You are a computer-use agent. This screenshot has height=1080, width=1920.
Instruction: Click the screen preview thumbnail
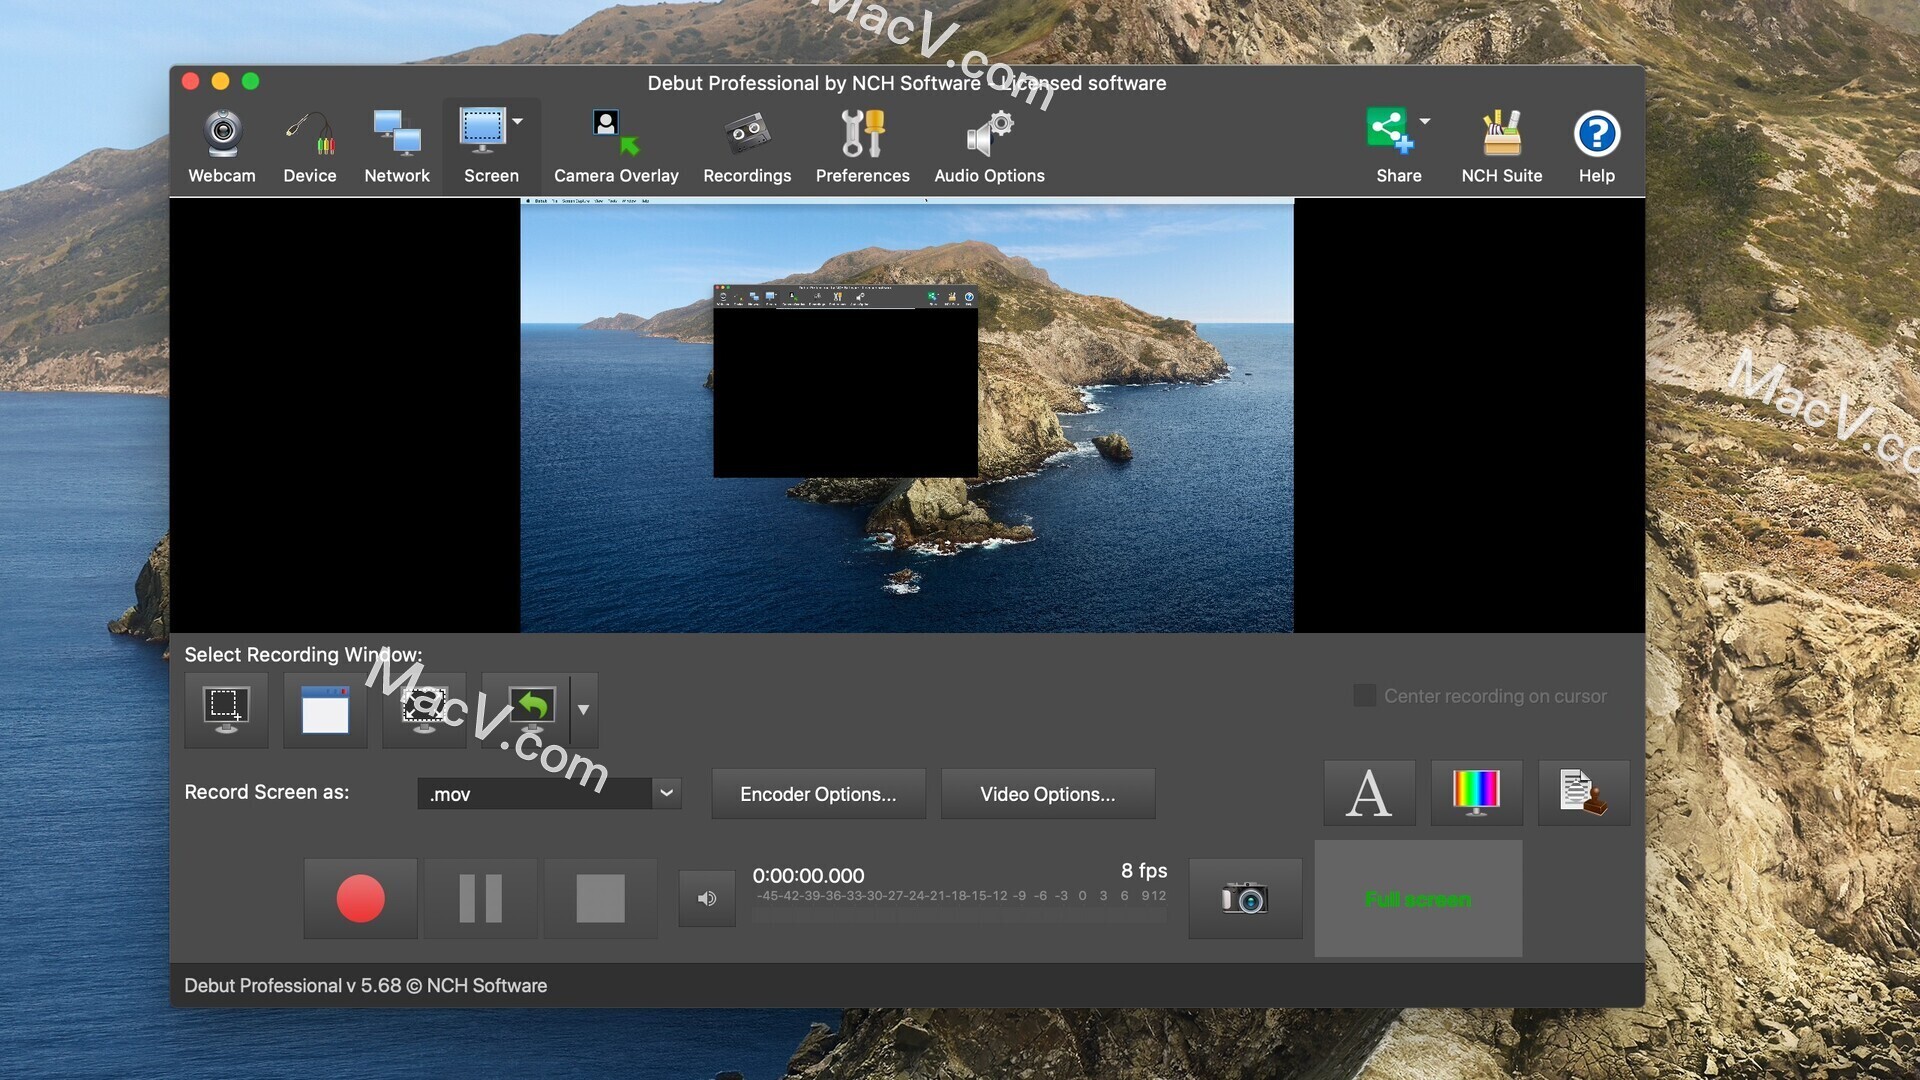point(907,415)
